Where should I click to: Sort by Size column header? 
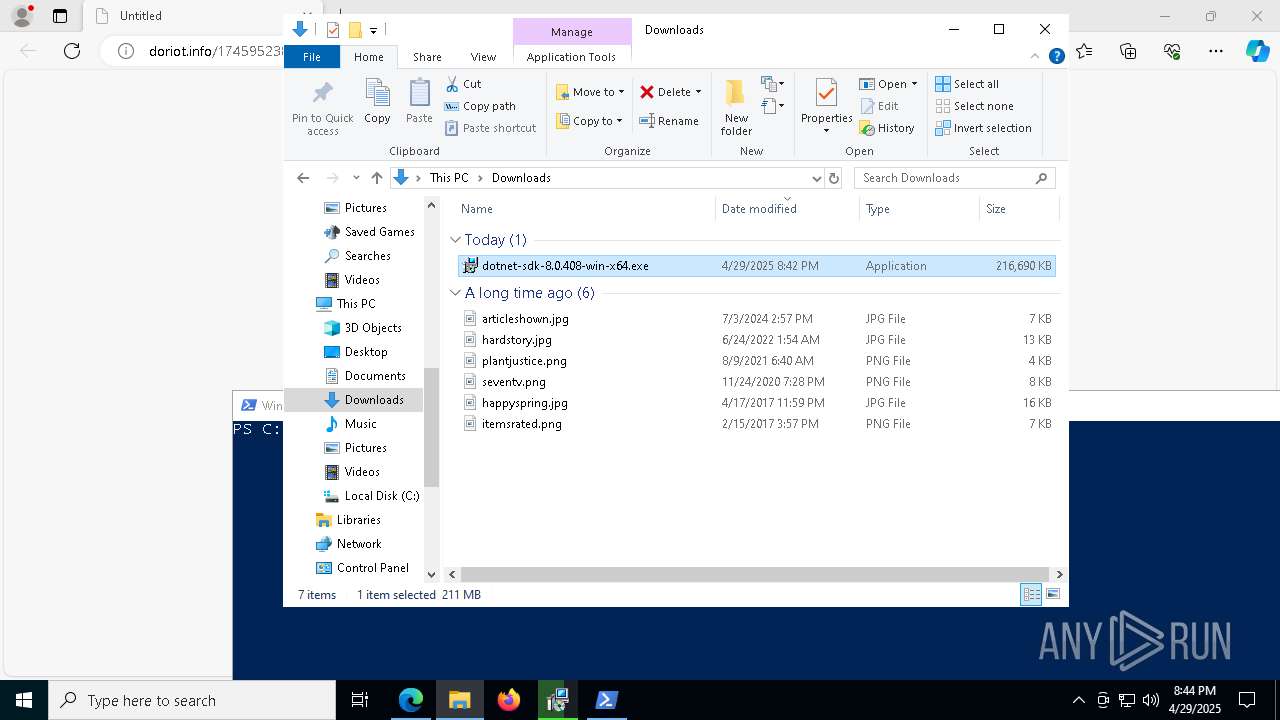pos(1018,209)
